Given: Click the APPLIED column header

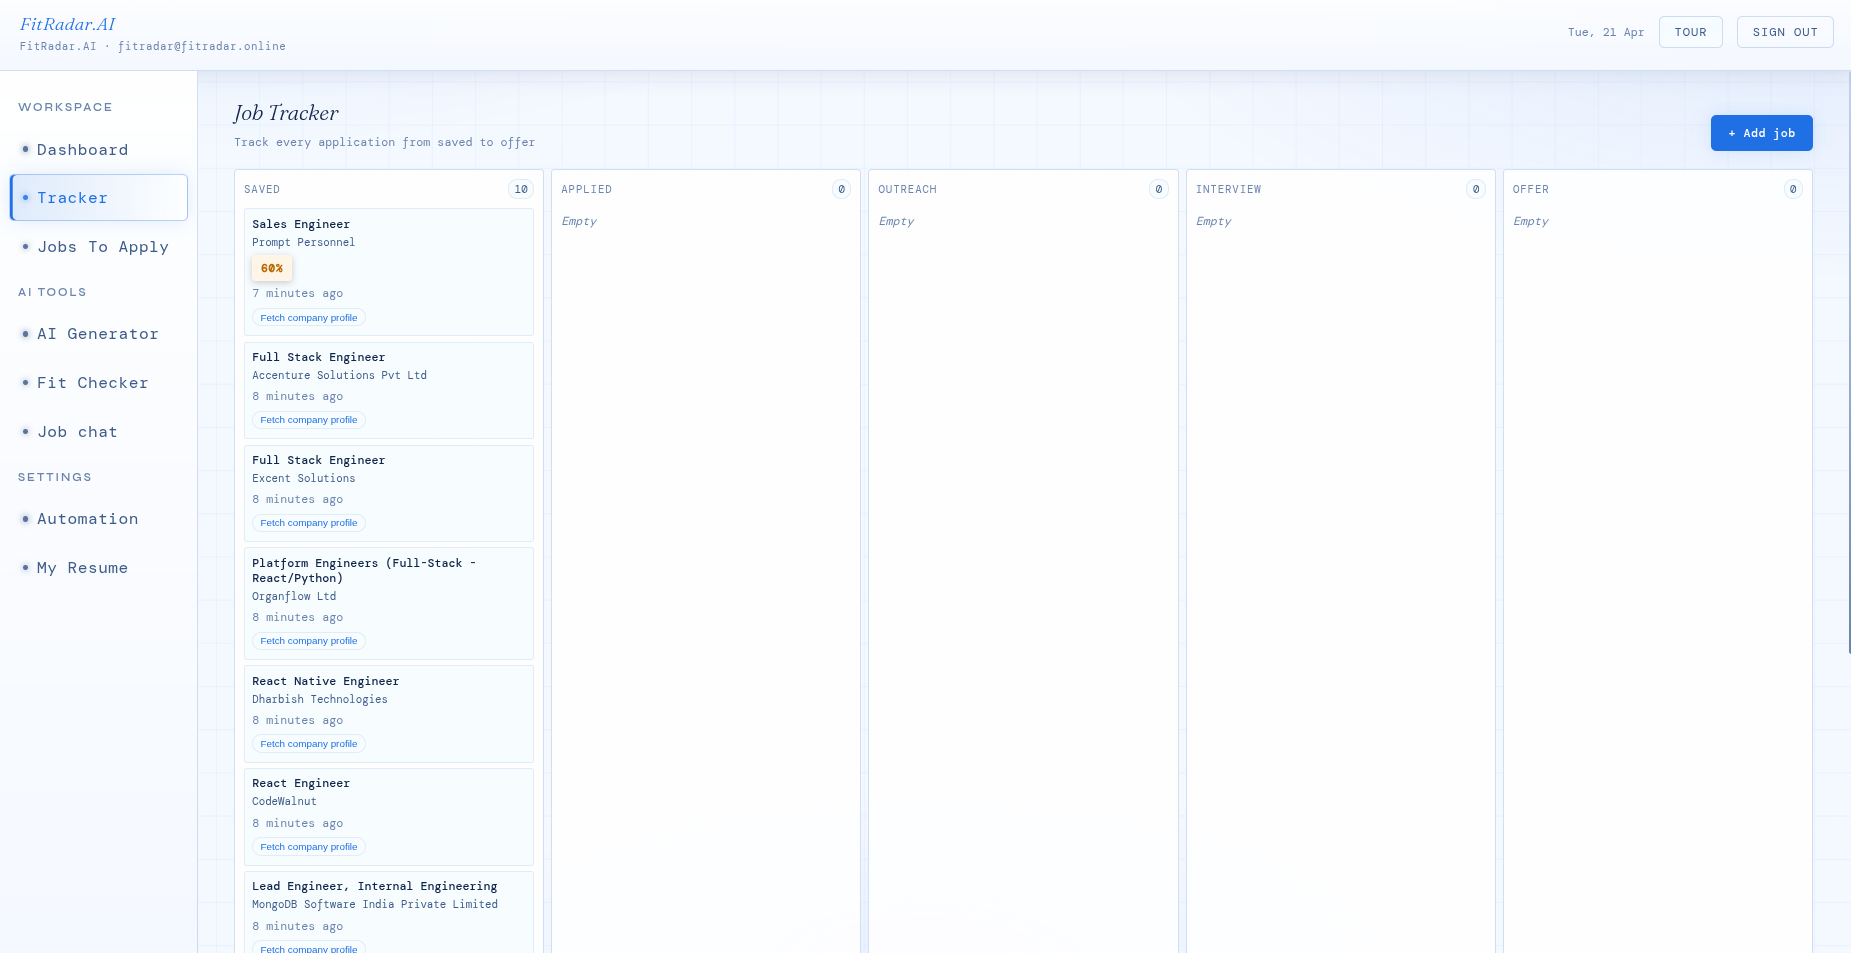Looking at the screenshot, I should (x=586, y=189).
